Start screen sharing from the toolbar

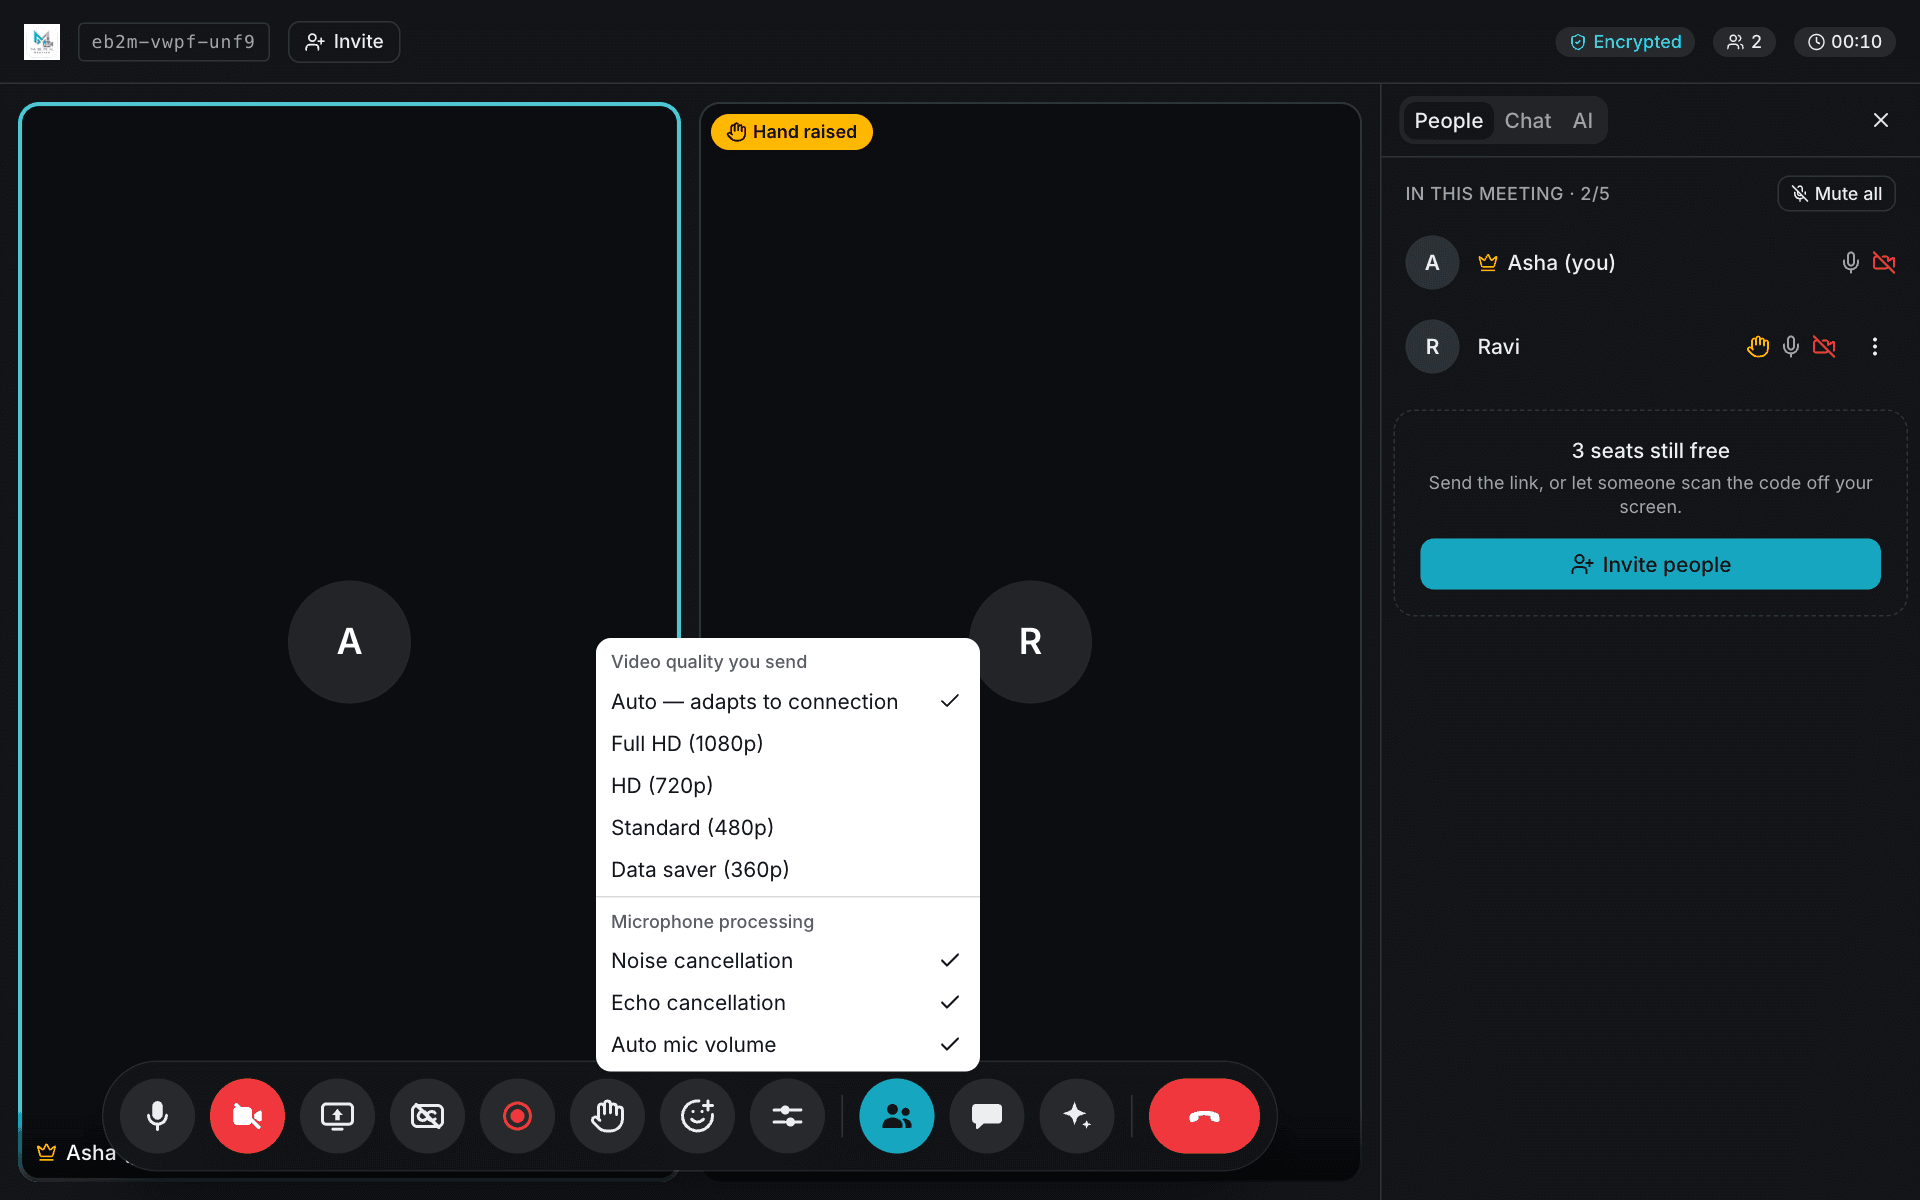tap(337, 1115)
